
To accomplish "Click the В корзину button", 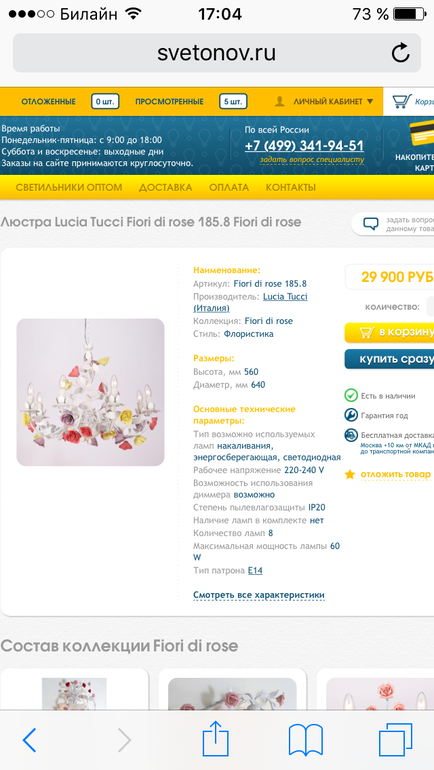I will 389,332.
